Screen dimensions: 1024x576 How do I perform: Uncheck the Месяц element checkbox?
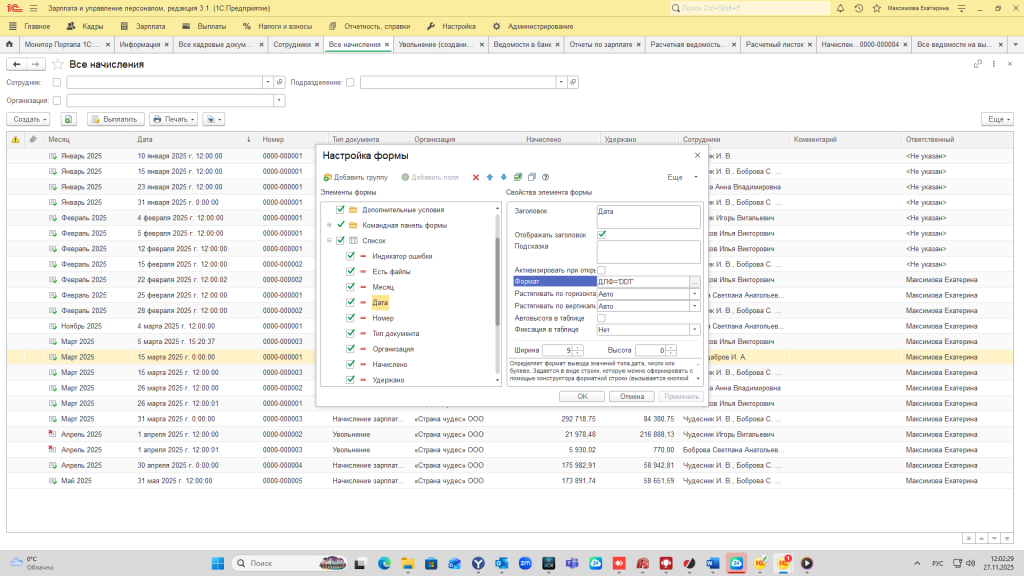(350, 286)
